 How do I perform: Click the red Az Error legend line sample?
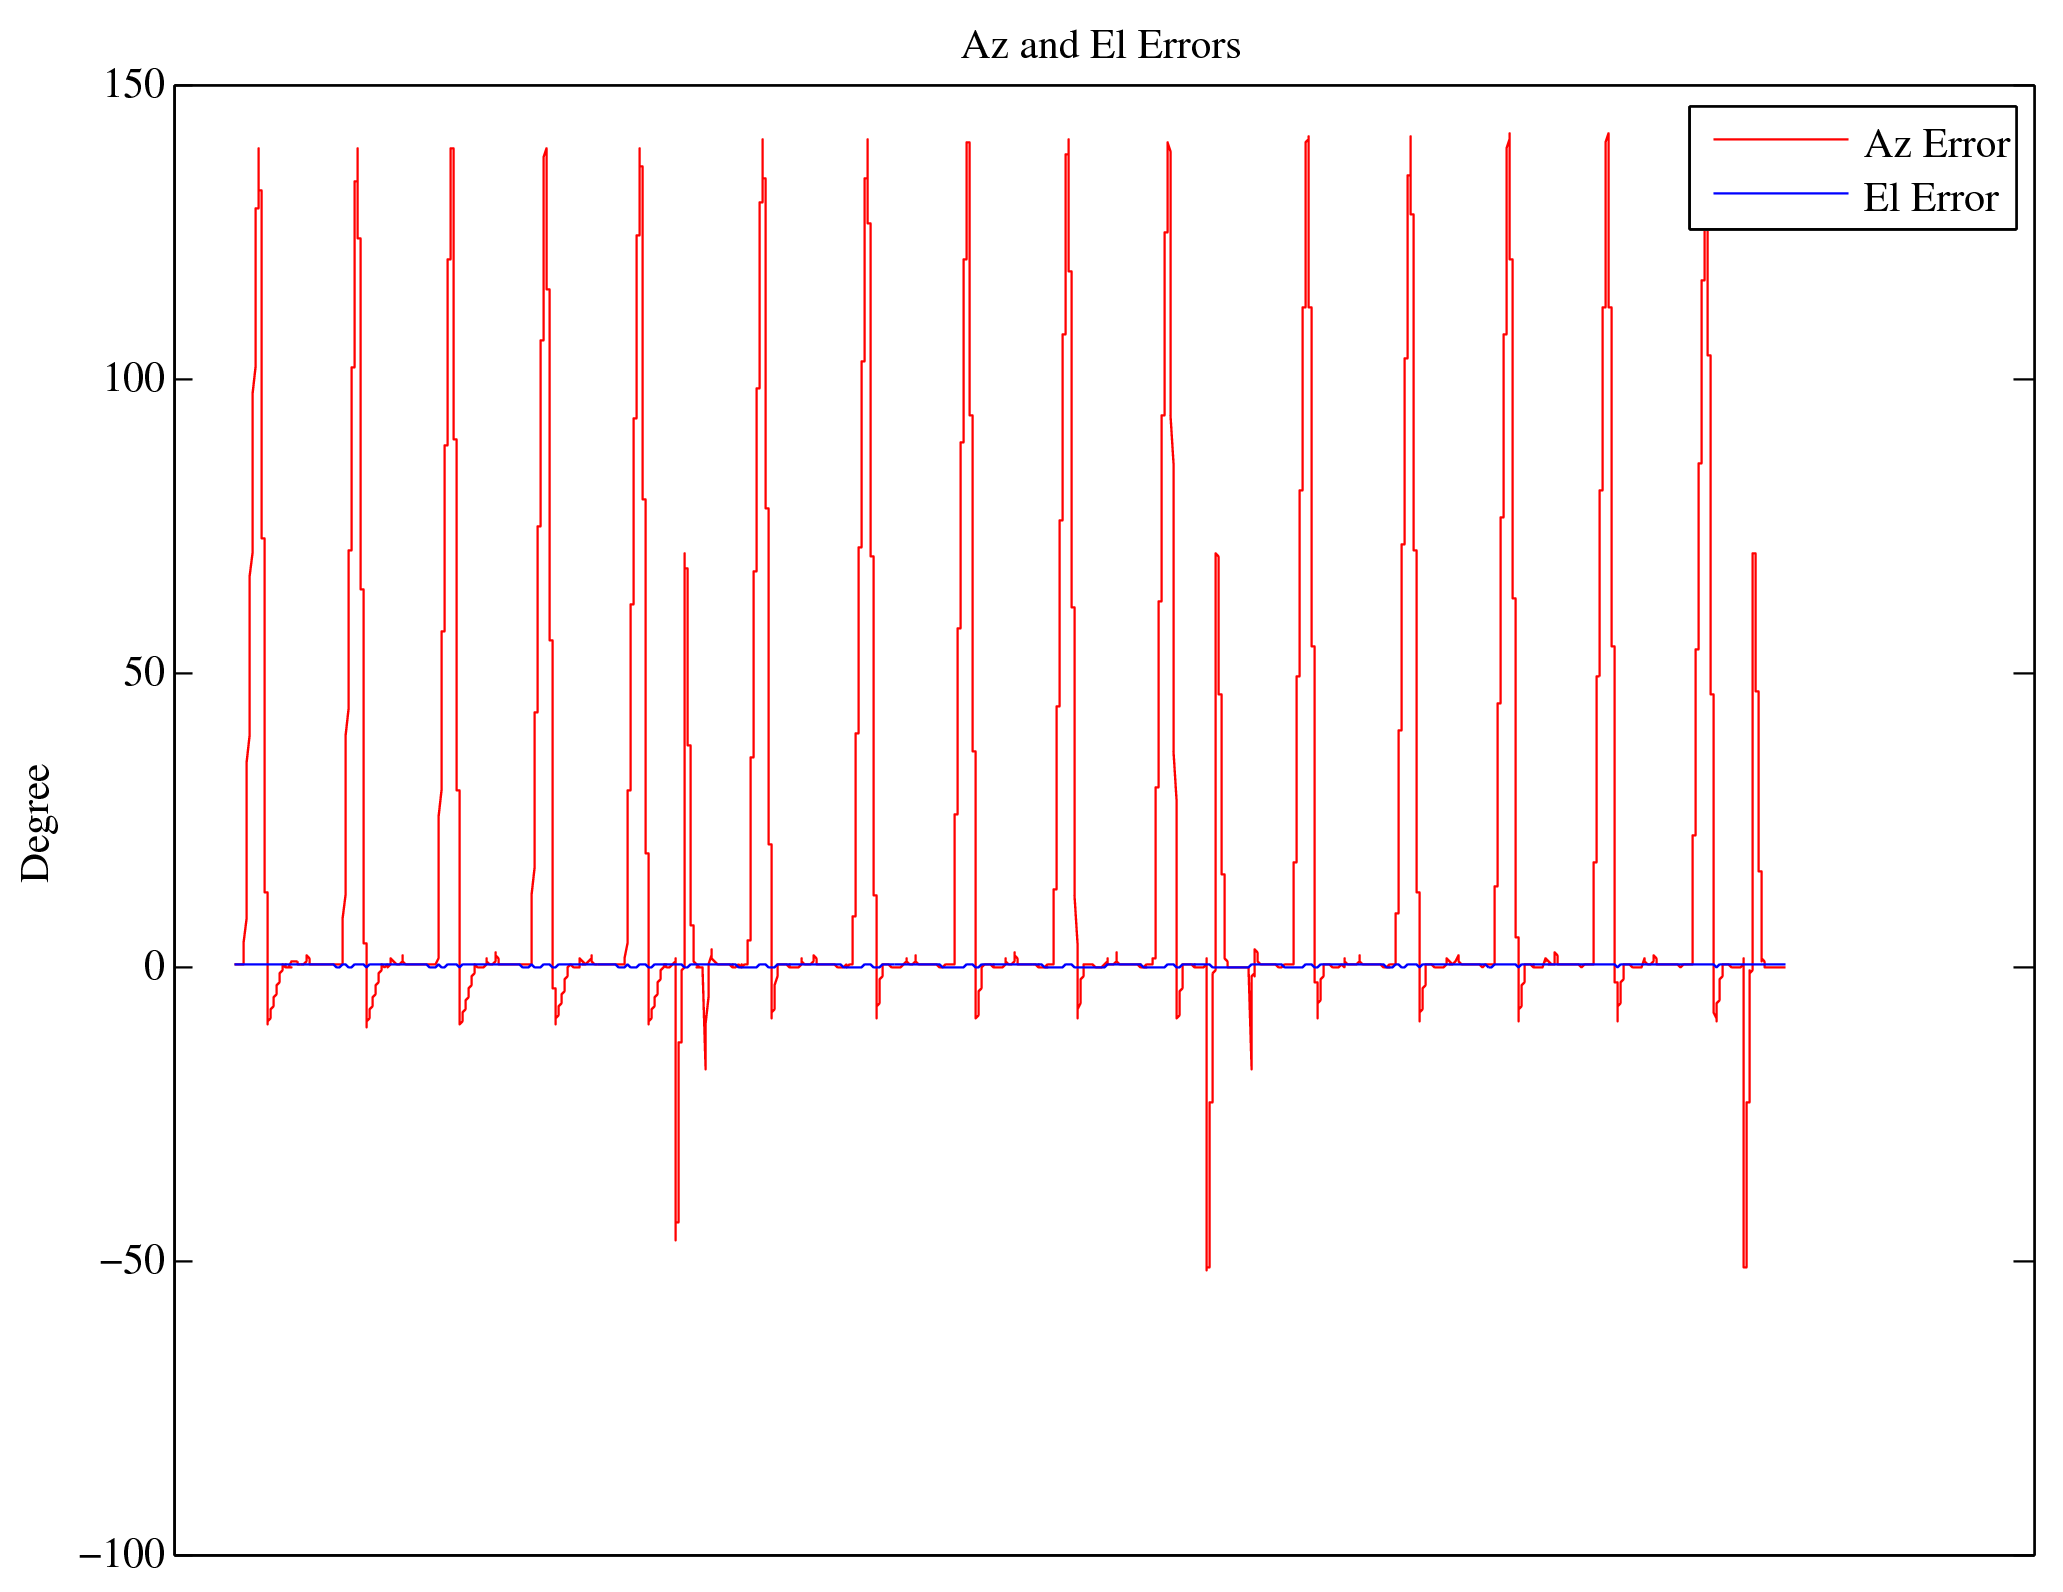(x=1781, y=140)
